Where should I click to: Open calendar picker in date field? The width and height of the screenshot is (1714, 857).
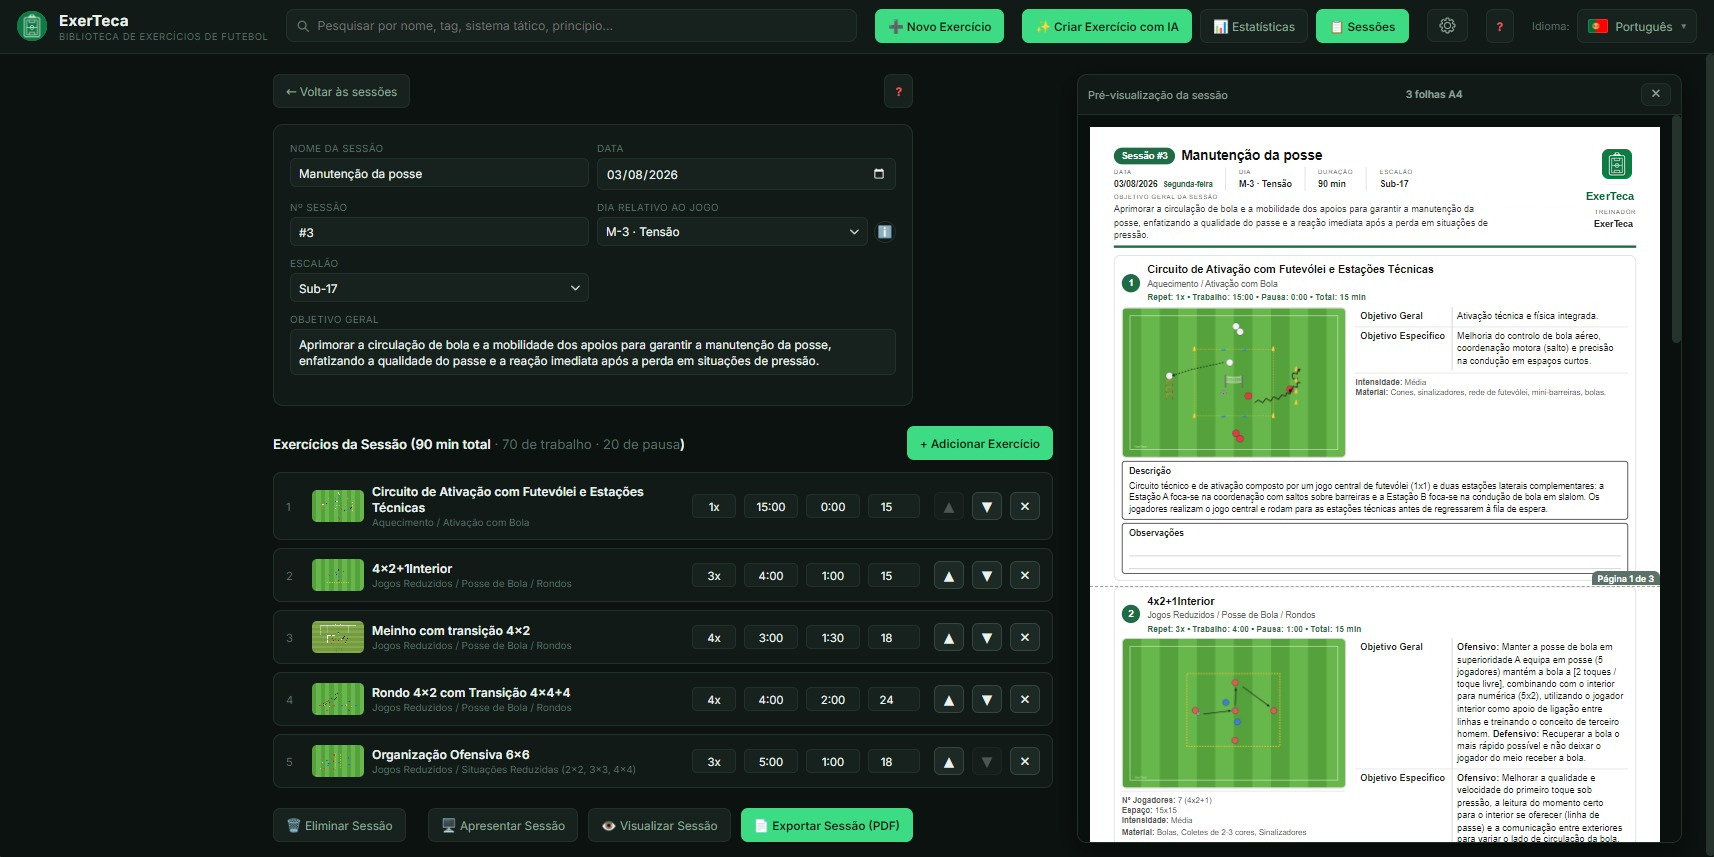(x=878, y=174)
